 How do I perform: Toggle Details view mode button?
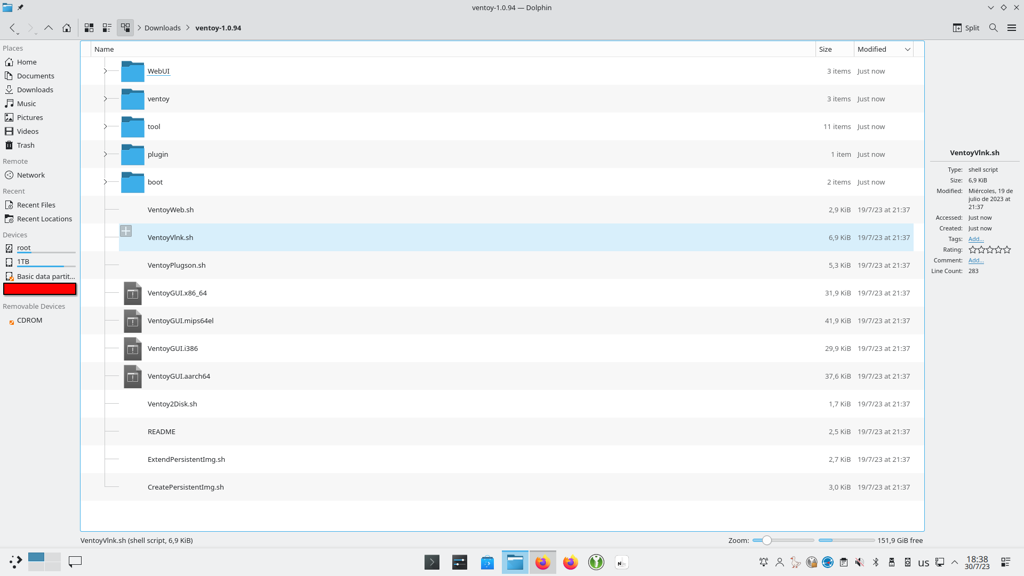pyautogui.click(x=125, y=28)
